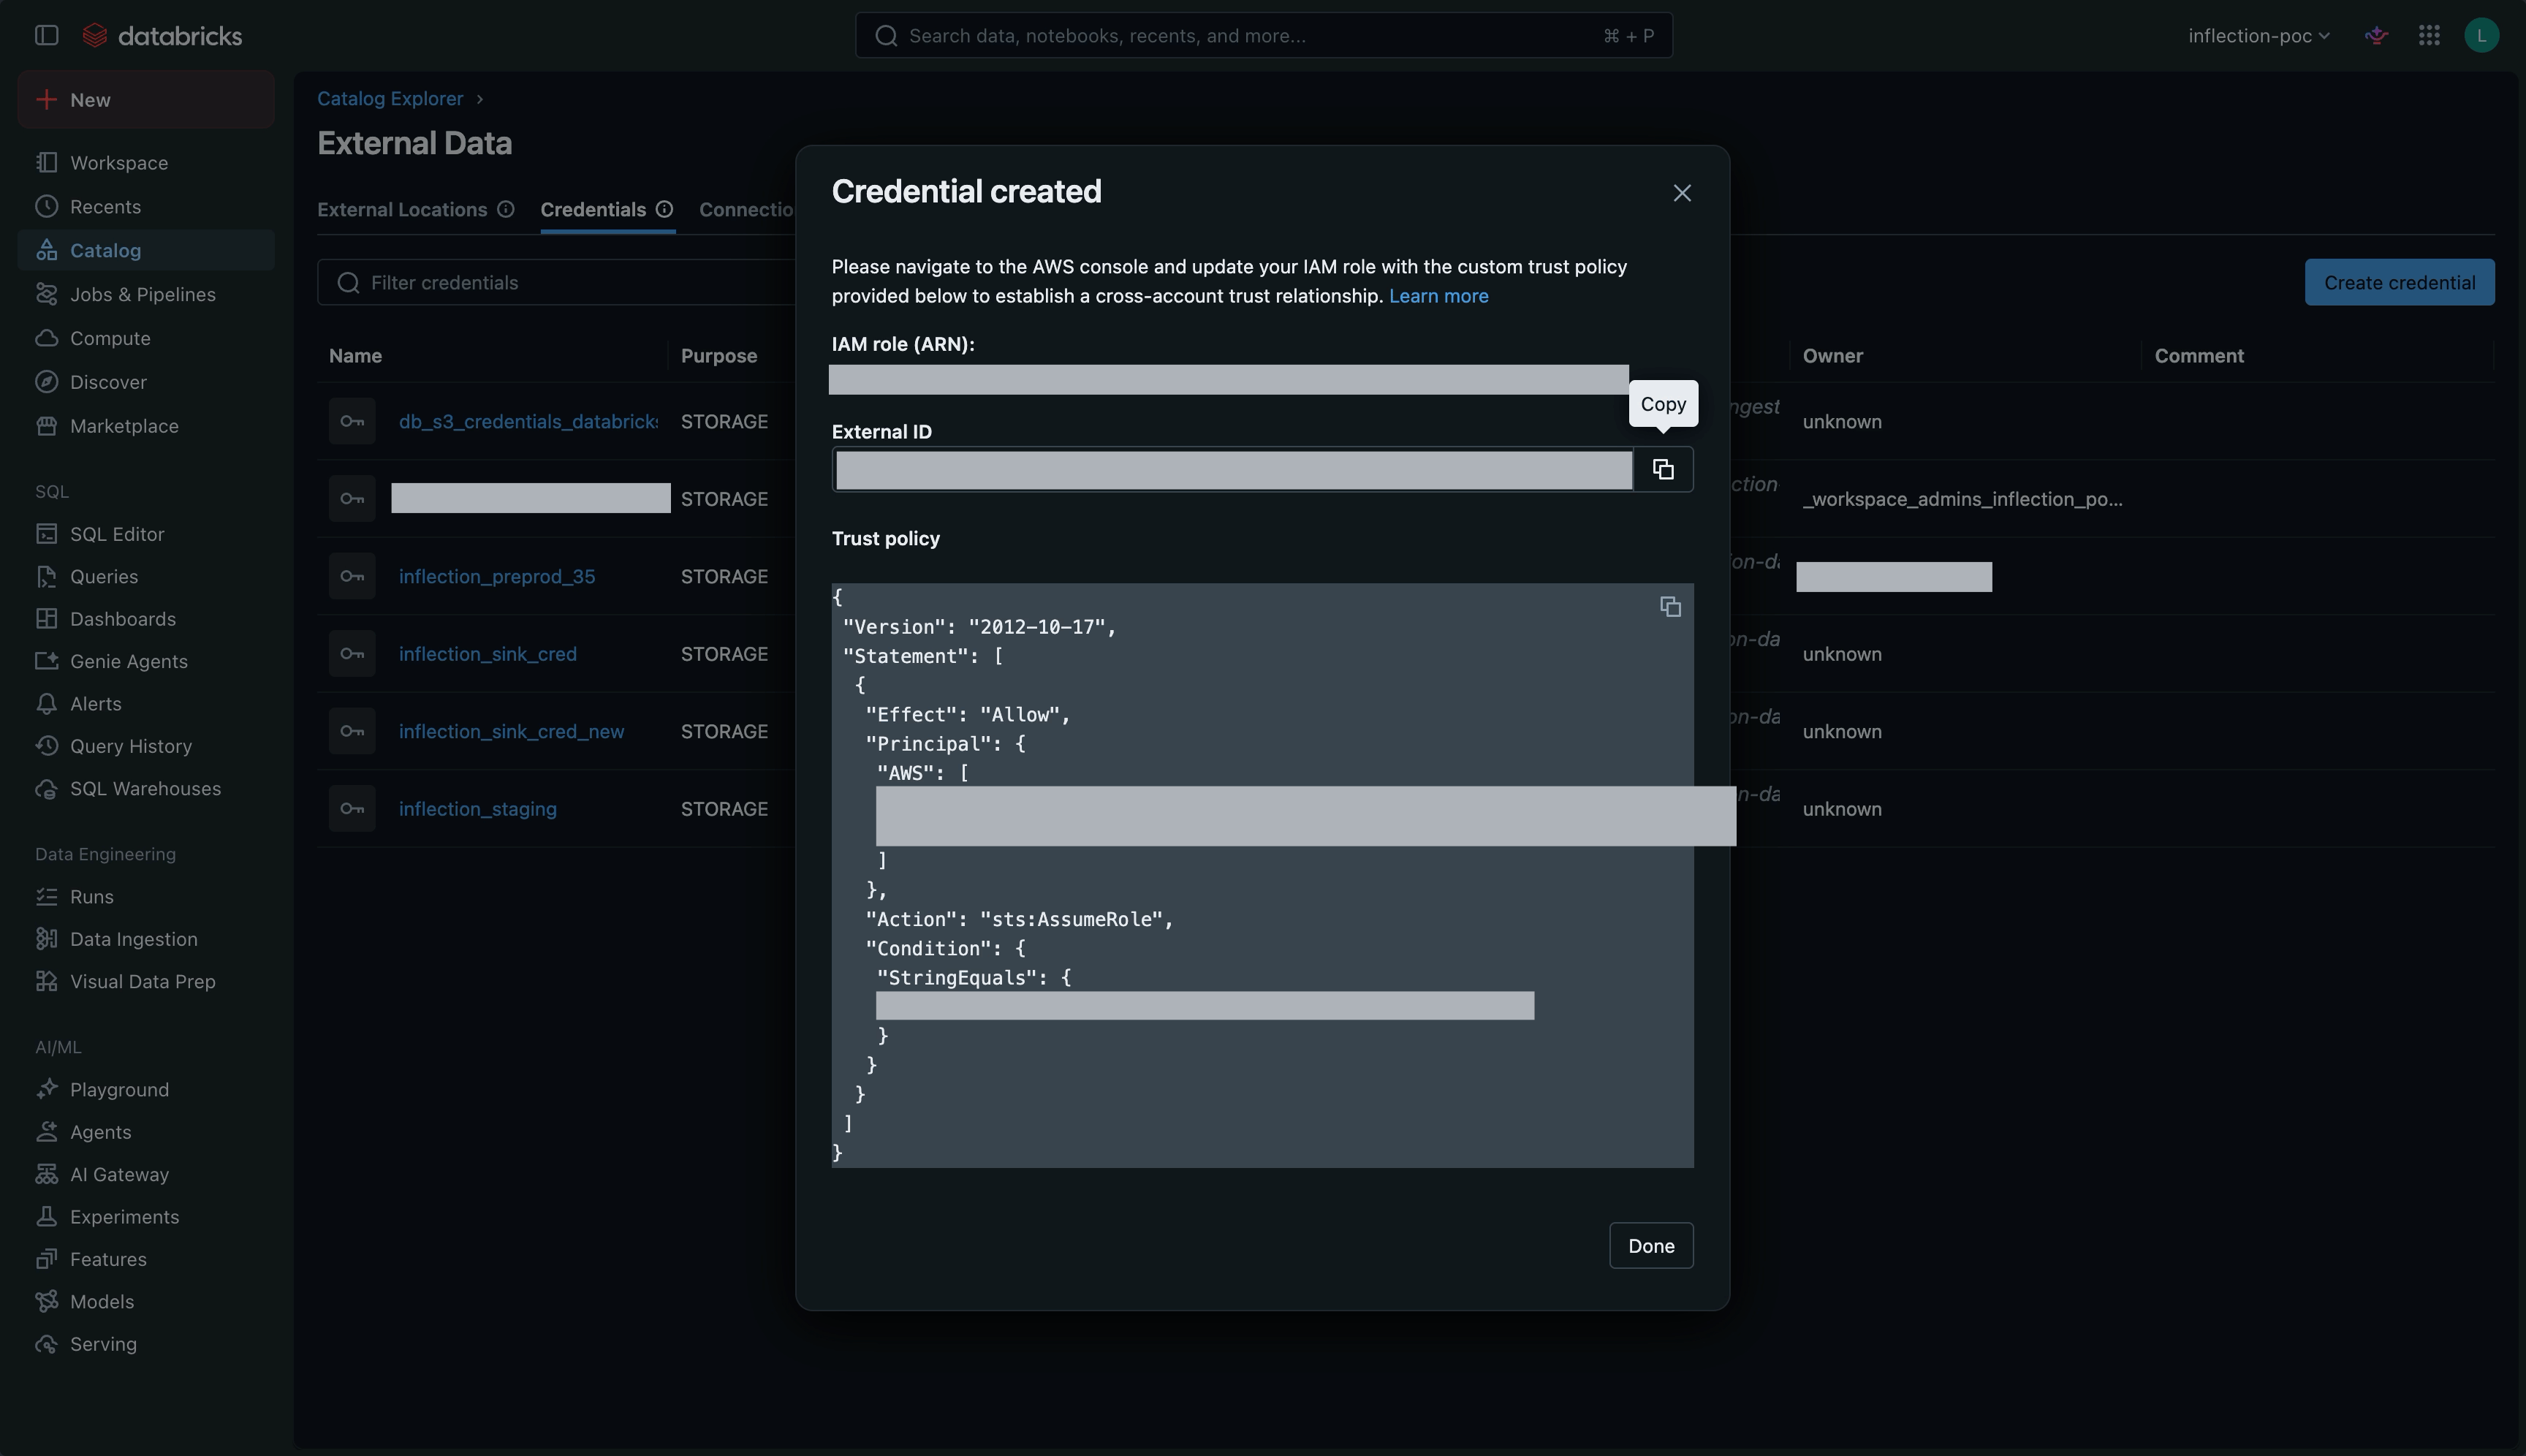Open the AI Playground
The height and width of the screenshot is (1456, 2526).
pyautogui.click(x=146, y=1090)
